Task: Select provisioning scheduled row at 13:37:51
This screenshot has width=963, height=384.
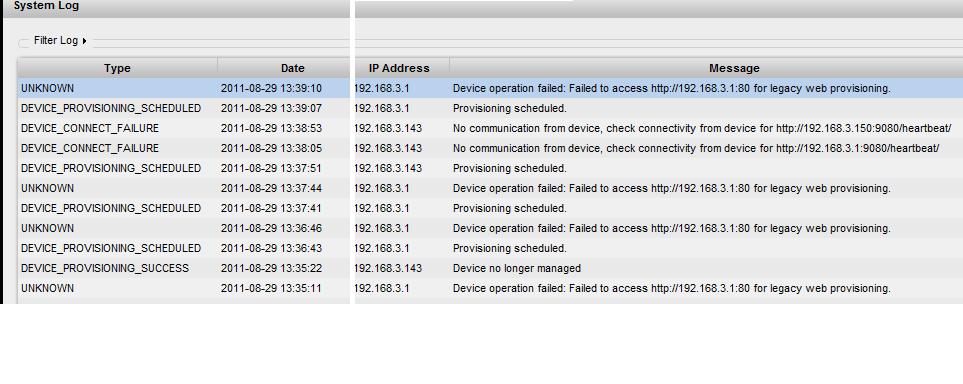Action: pyautogui.click(x=490, y=168)
